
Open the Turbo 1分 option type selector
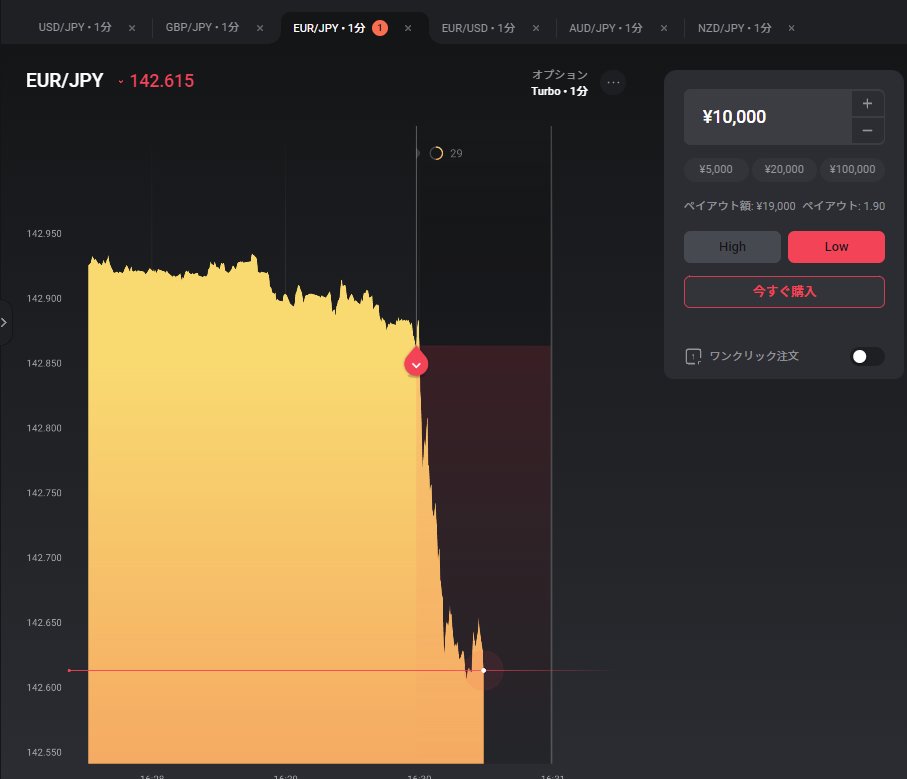tap(559, 83)
